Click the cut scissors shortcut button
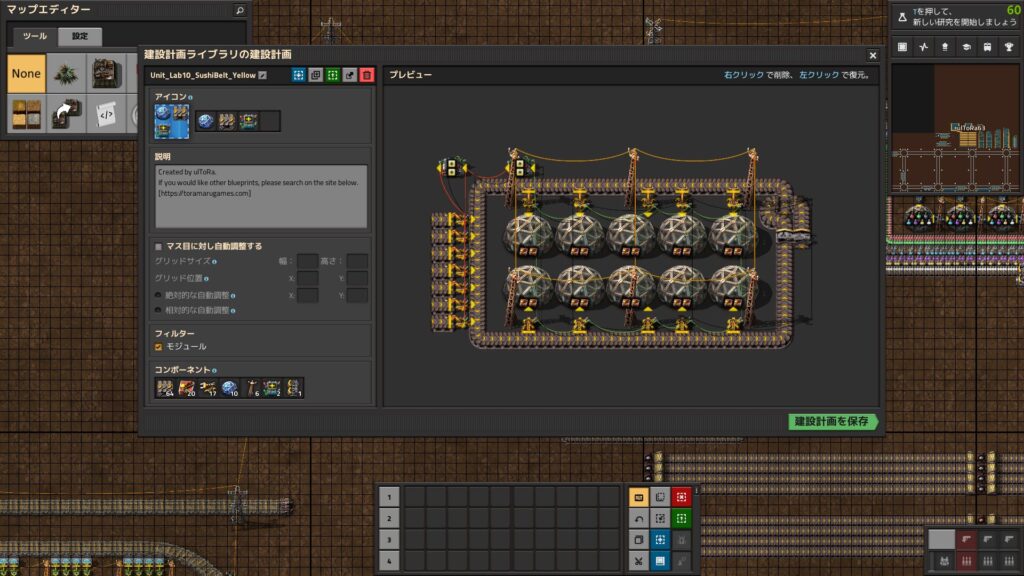 pos(639,561)
